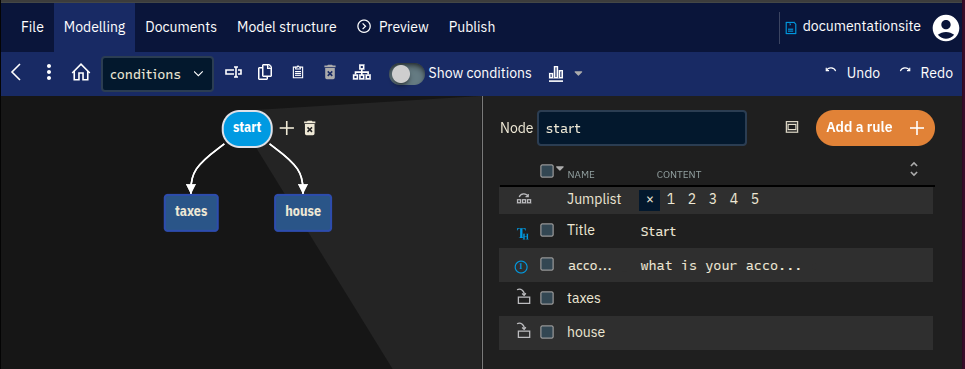This screenshot has width=965, height=369.
Task: Click the Undo button
Action: [x=852, y=73]
